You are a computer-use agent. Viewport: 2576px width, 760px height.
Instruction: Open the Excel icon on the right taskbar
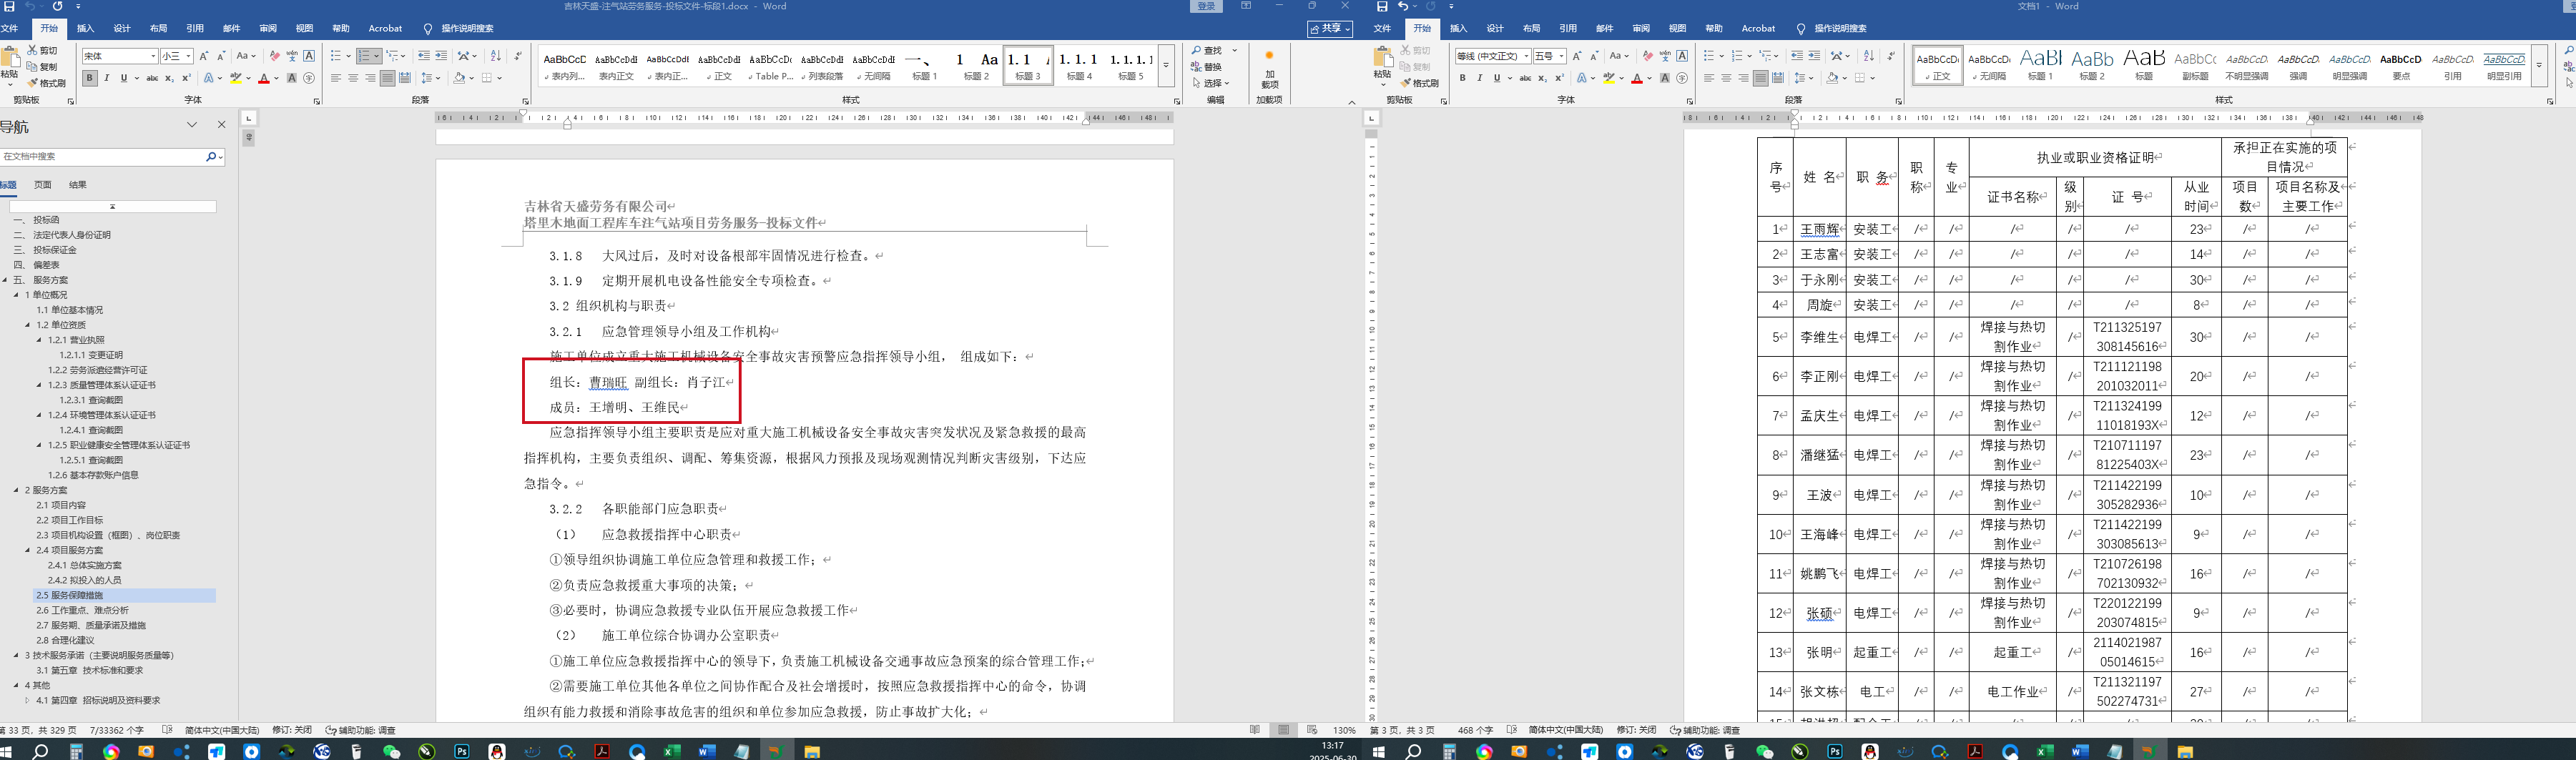(2045, 751)
